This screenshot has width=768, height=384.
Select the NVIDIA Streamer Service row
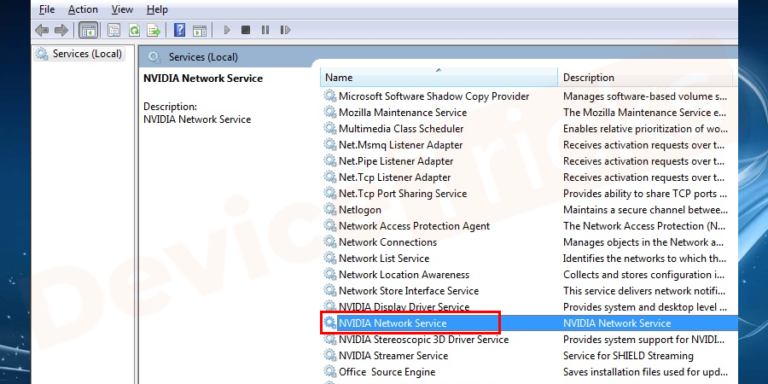530,356
